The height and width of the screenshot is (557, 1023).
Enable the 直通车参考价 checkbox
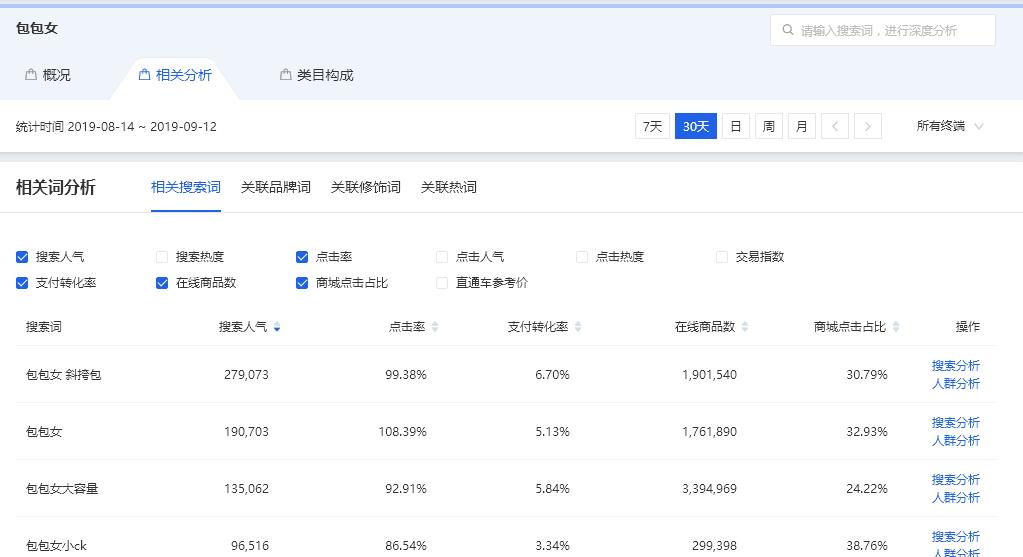[442, 283]
